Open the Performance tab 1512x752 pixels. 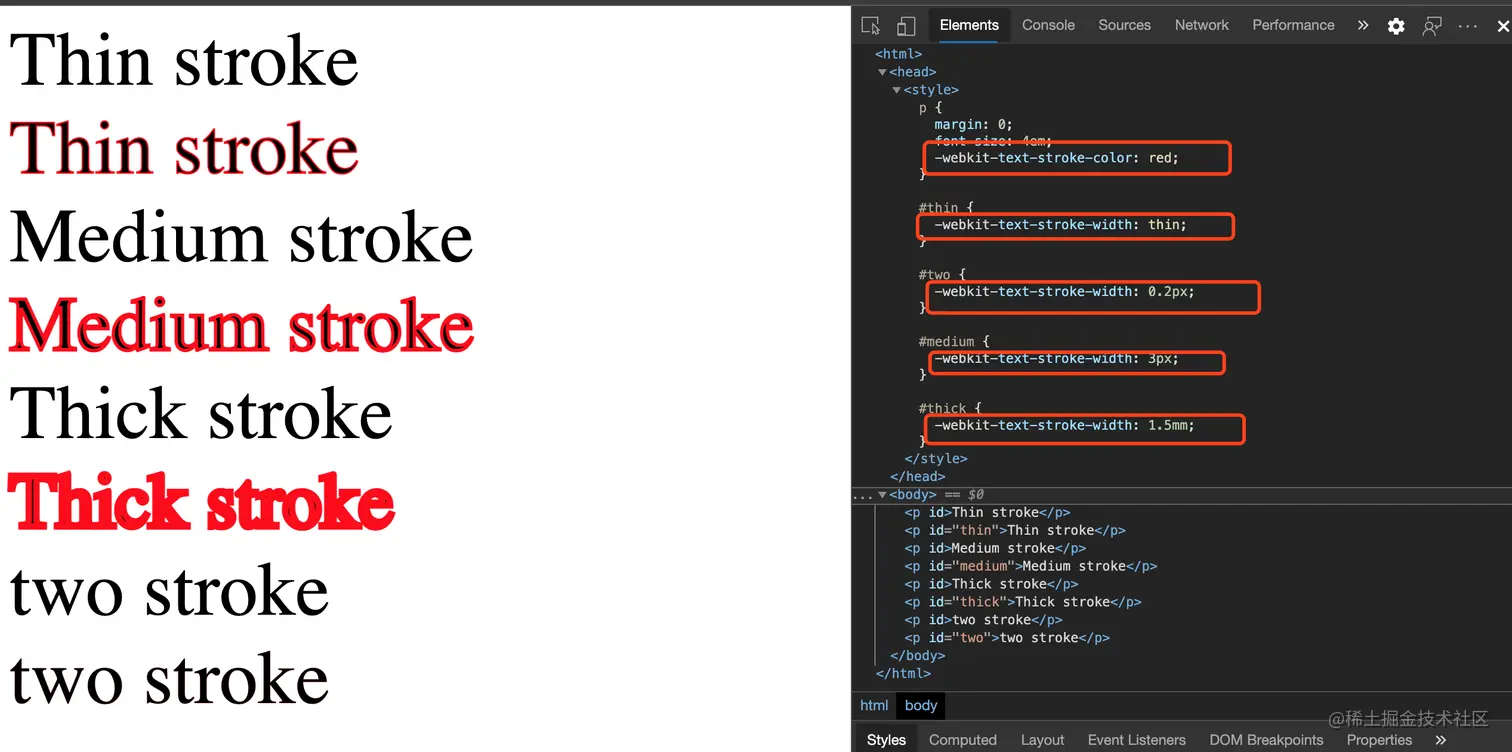(1293, 25)
